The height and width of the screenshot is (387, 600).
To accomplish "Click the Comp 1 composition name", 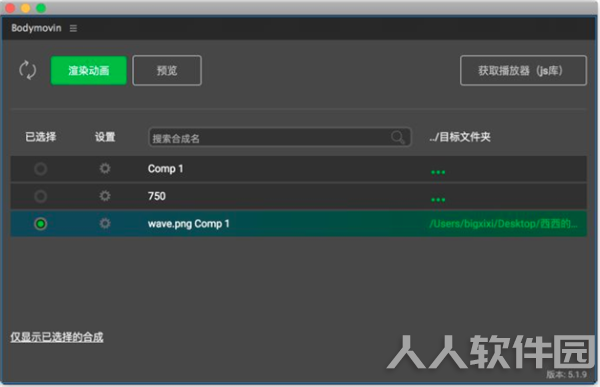I will tap(165, 169).
